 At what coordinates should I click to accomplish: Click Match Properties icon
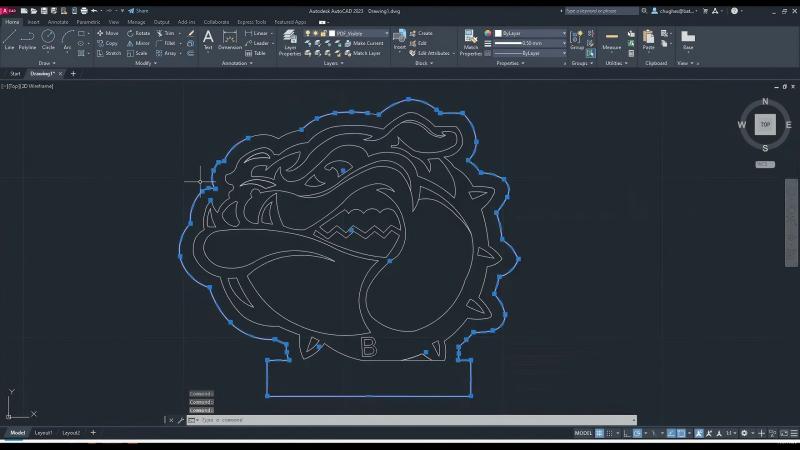pyautogui.click(x=470, y=42)
